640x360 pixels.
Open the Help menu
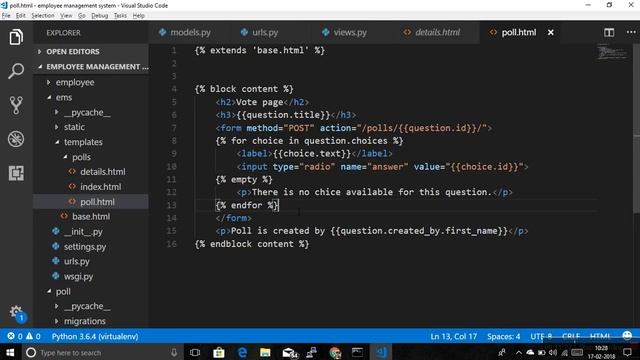[139, 16]
